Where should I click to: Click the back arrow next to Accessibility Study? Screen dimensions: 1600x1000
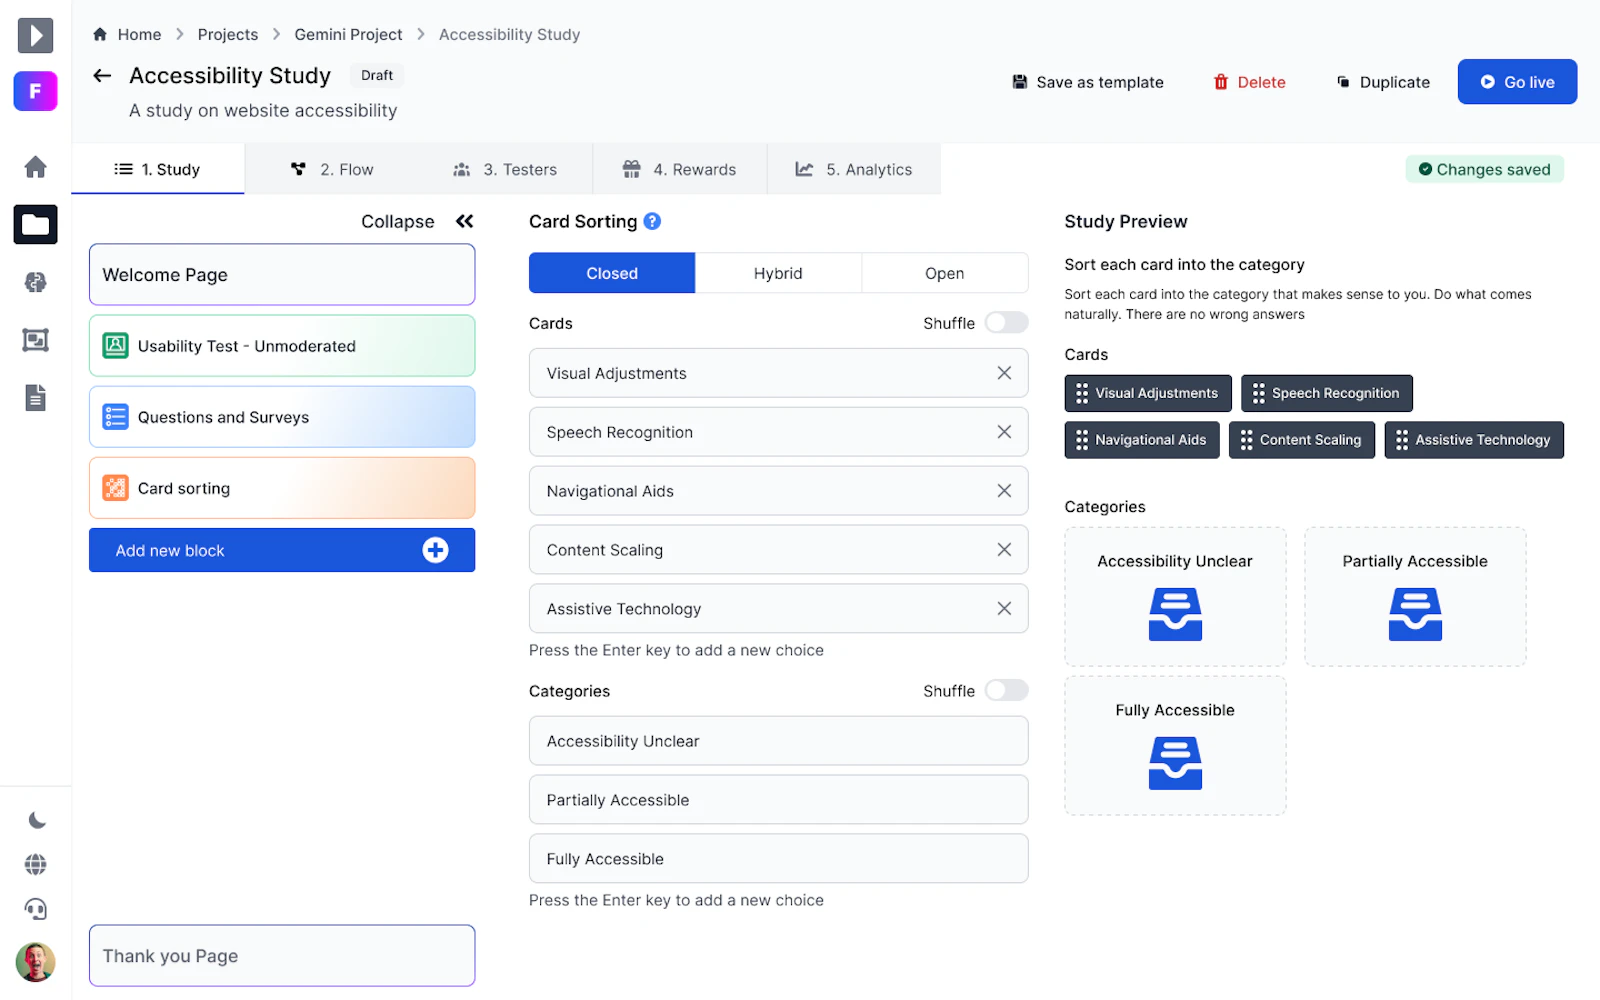point(102,76)
